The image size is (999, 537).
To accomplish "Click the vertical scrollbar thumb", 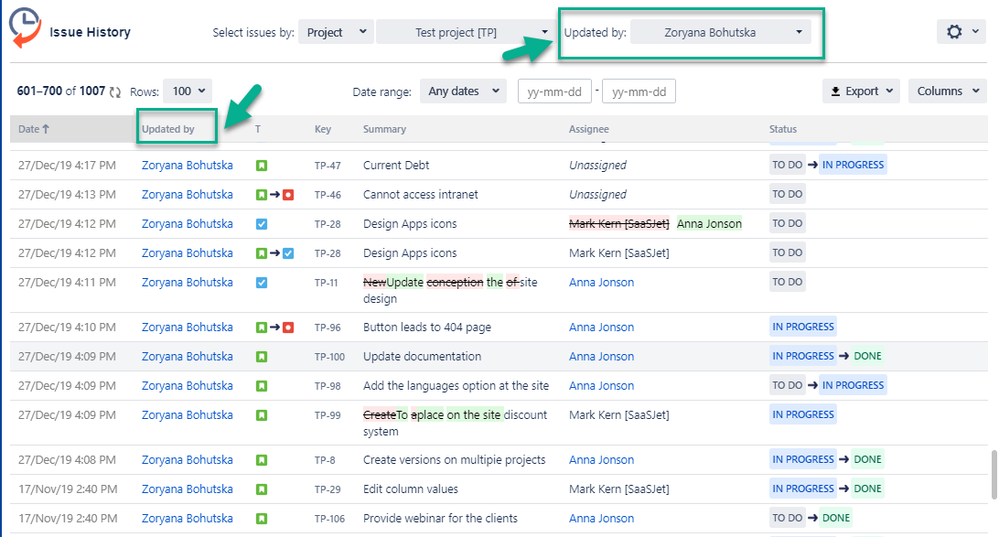I will tap(994, 475).
